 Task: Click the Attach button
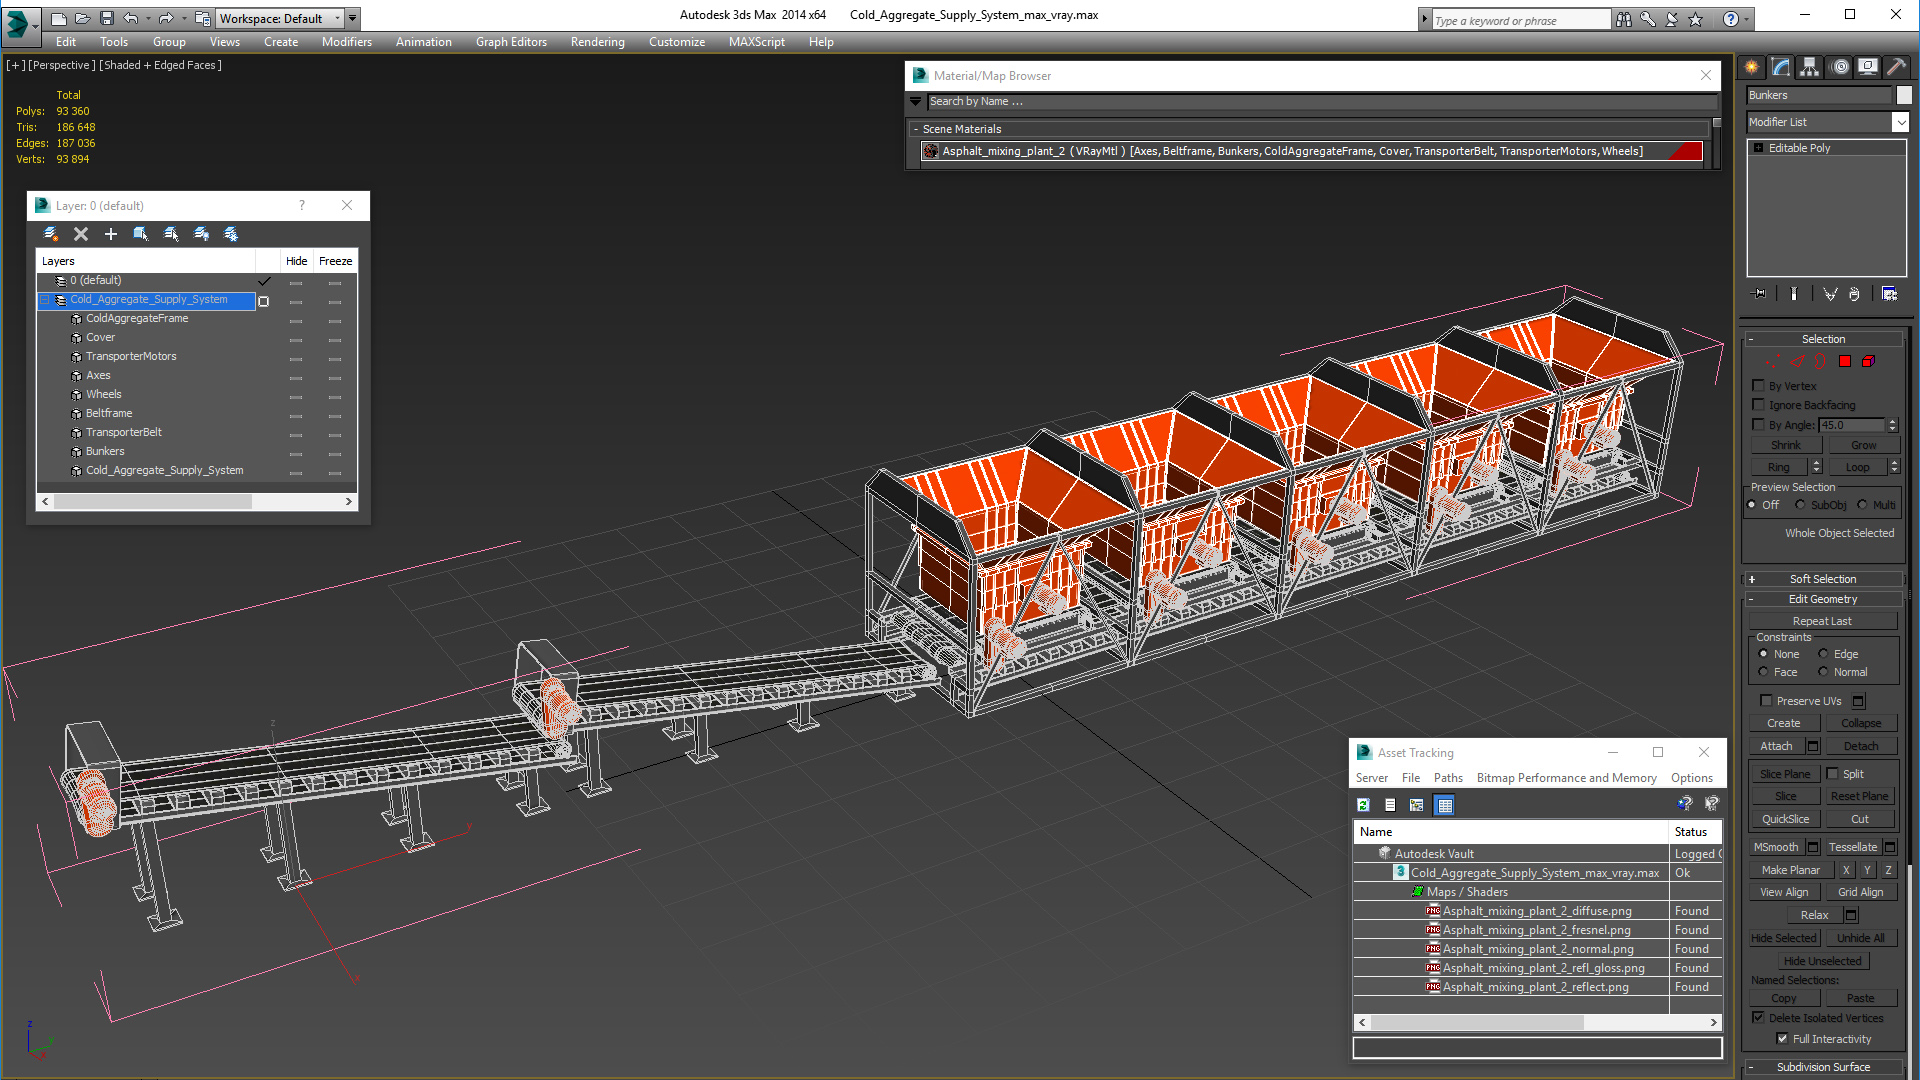pyautogui.click(x=1776, y=746)
